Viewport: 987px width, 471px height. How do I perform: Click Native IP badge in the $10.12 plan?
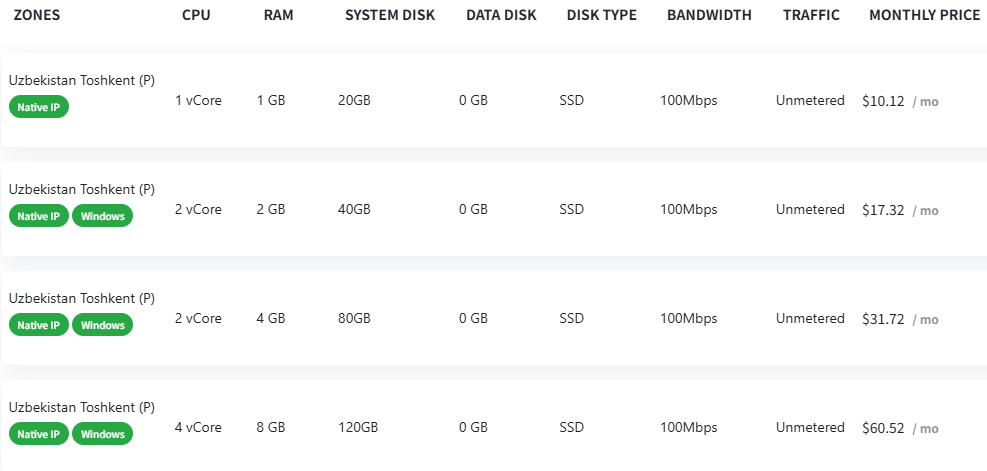click(39, 107)
